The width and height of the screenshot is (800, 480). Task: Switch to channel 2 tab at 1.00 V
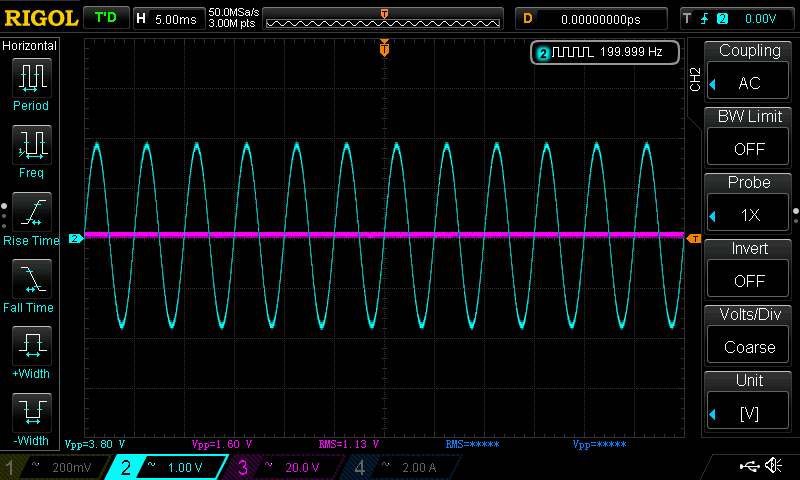[x=167, y=467]
